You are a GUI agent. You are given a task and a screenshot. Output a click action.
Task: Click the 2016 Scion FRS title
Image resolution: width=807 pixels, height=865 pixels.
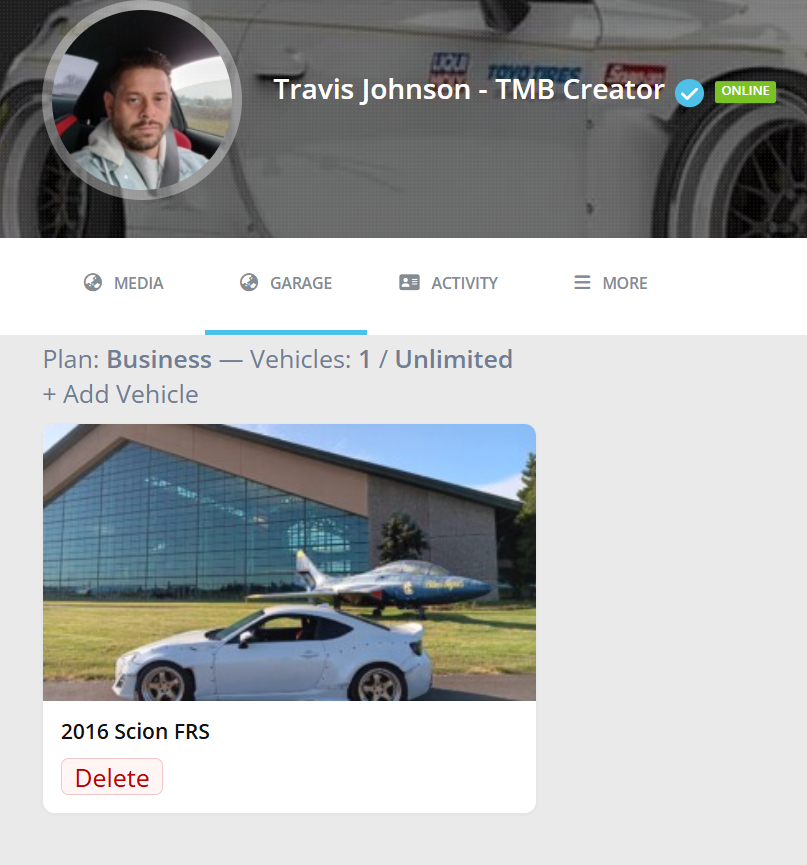tap(135, 731)
